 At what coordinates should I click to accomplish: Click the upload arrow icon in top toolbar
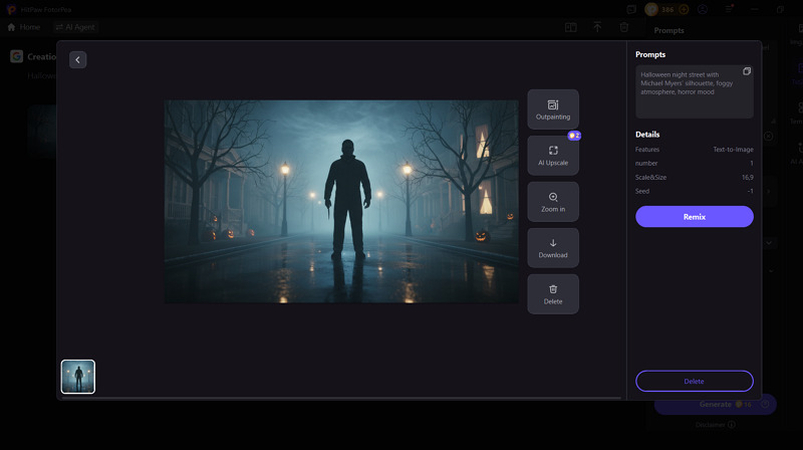[597, 27]
